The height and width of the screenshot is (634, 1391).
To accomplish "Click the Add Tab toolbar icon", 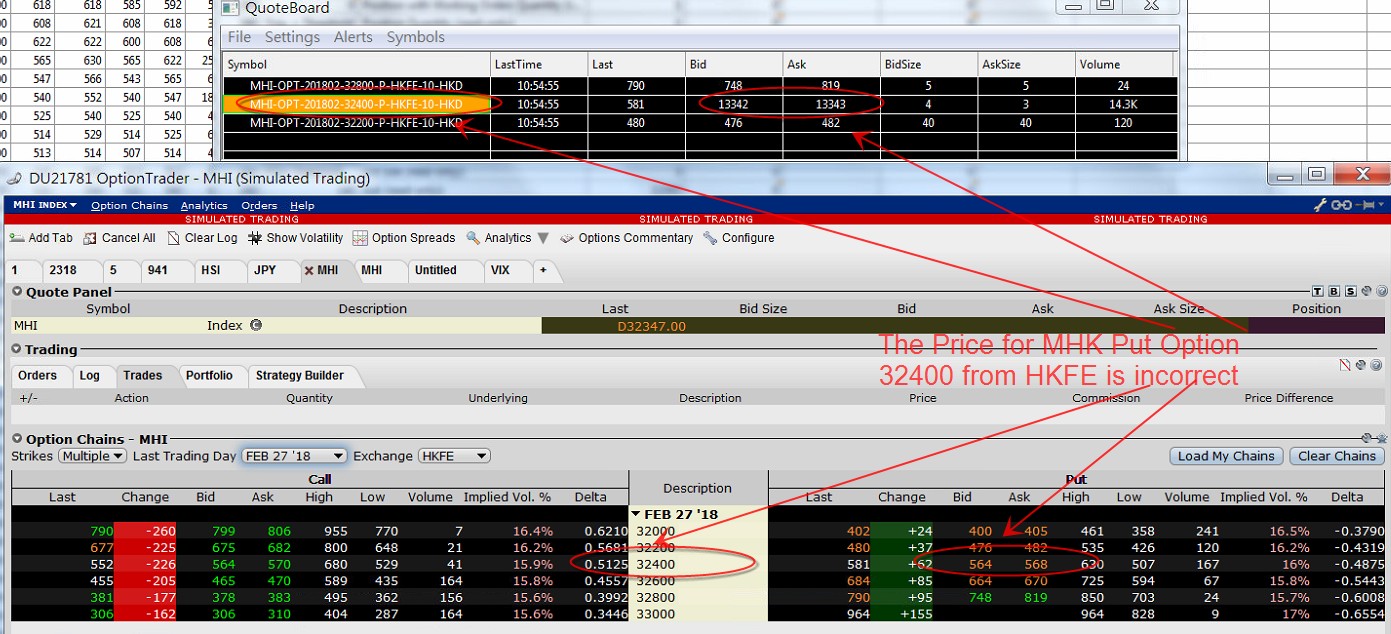I will pyautogui.click(x=16, y=238).
